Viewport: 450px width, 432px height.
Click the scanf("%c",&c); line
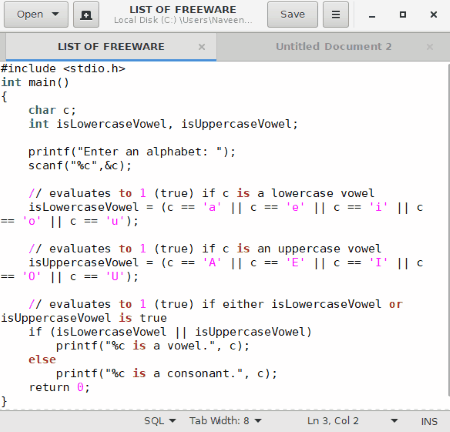click(80, 166)
